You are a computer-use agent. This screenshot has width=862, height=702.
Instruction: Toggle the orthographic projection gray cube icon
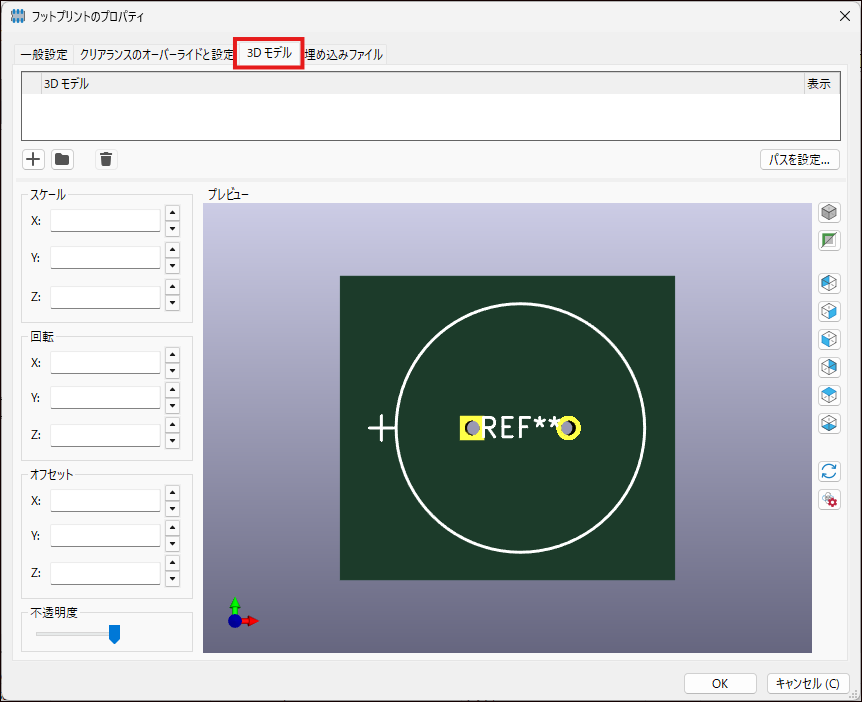click(x=829, y=213)
